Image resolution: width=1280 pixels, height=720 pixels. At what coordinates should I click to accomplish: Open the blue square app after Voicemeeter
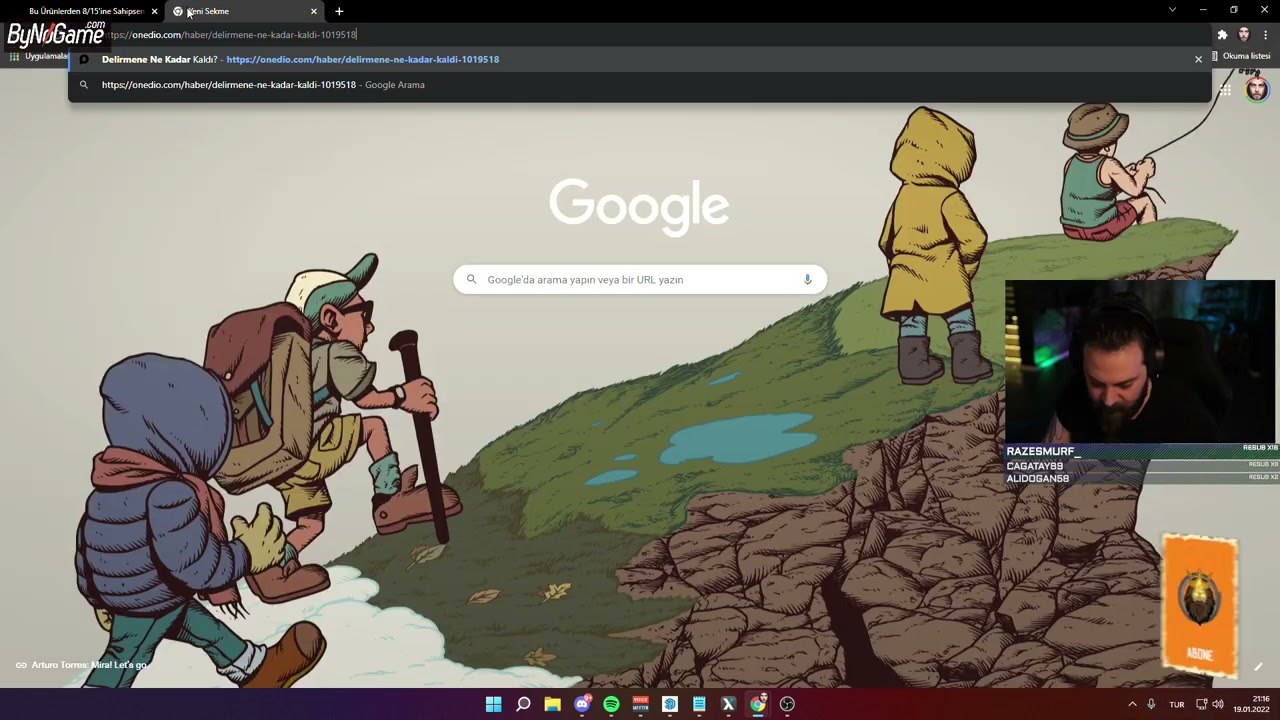[x=670, y=704]
